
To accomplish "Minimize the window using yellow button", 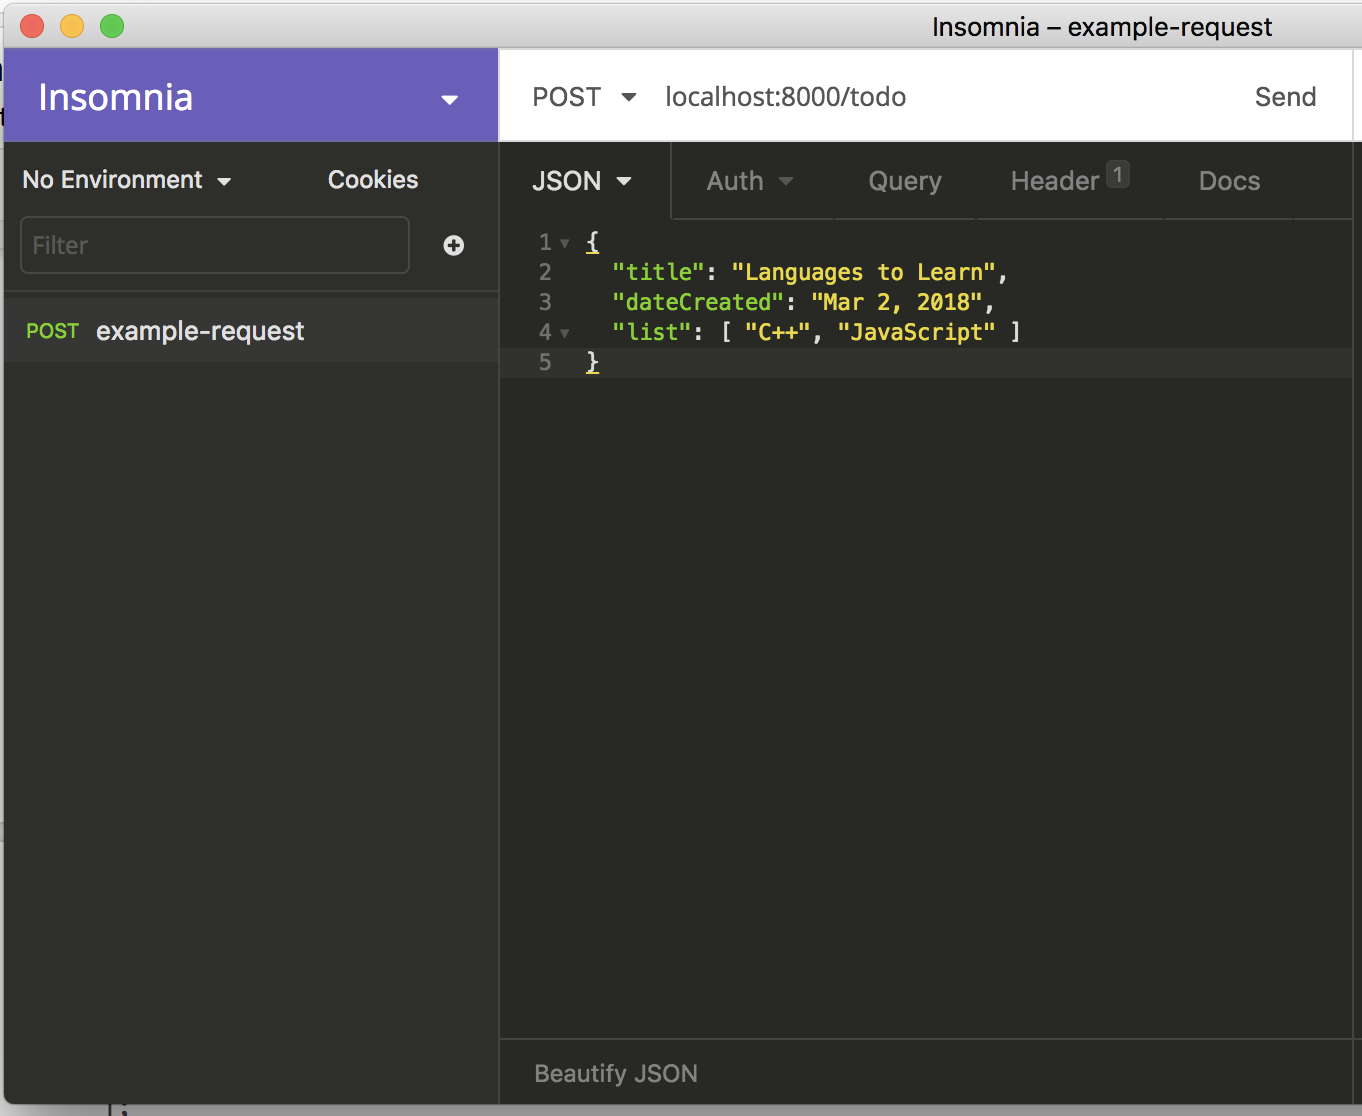I will tap(72, 26).
